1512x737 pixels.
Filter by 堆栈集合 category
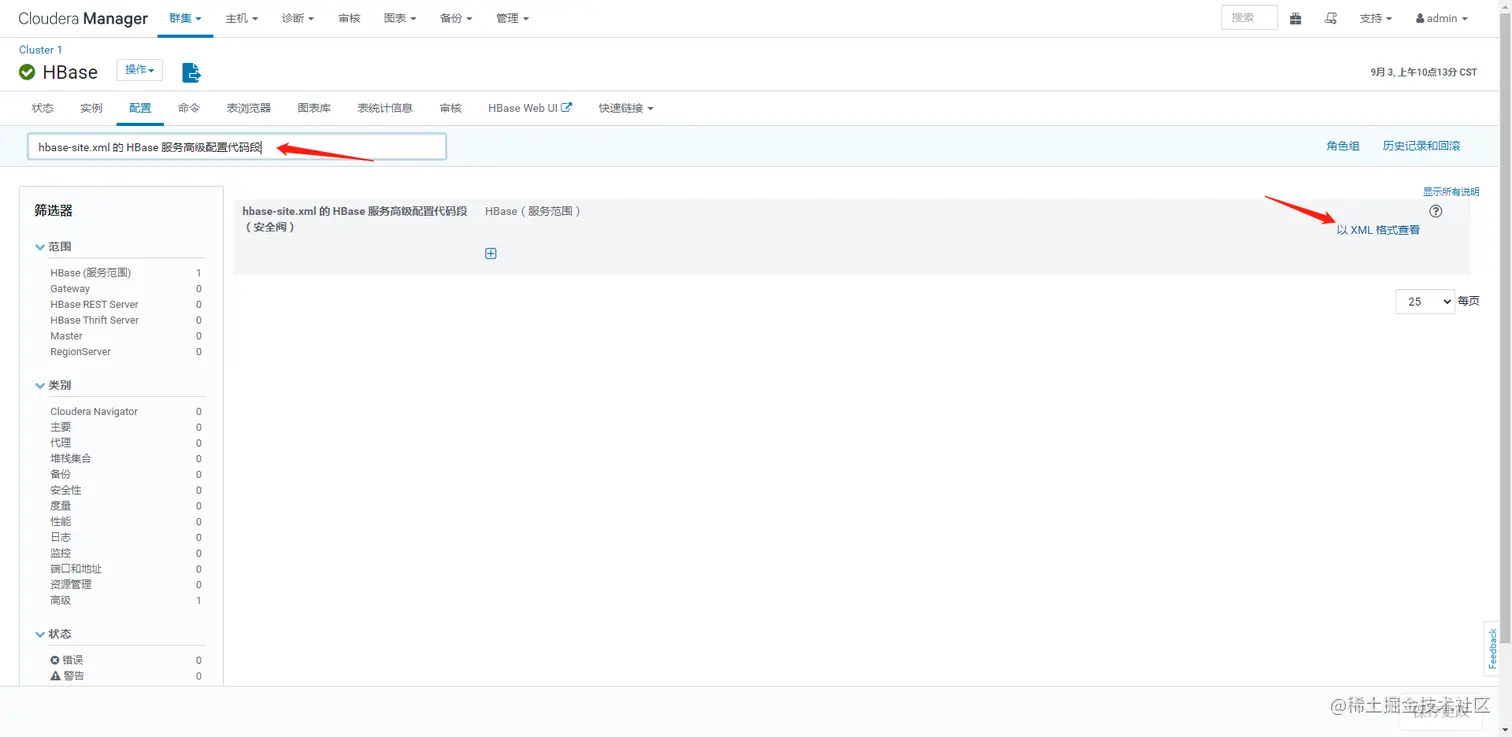click(x=71, y=459)
